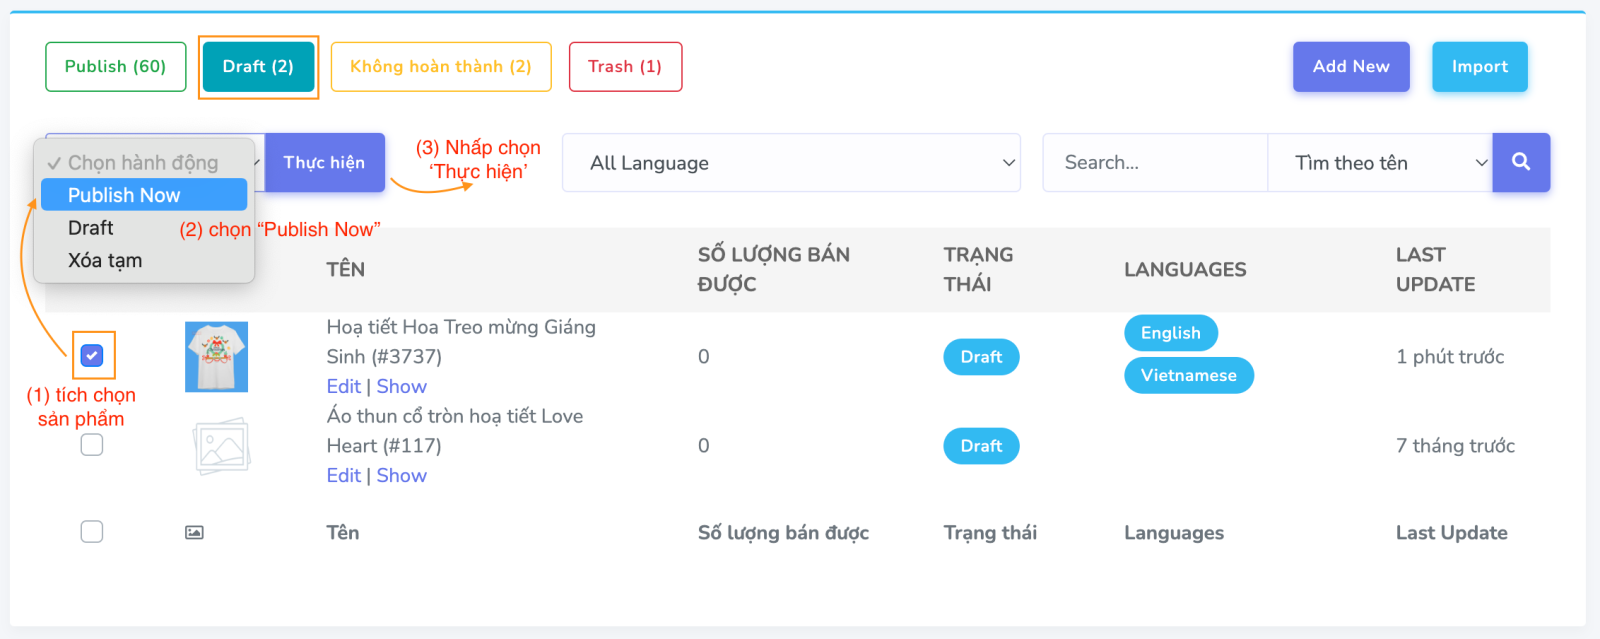Tick the checkbox for product #117

[x=92, y=445]
